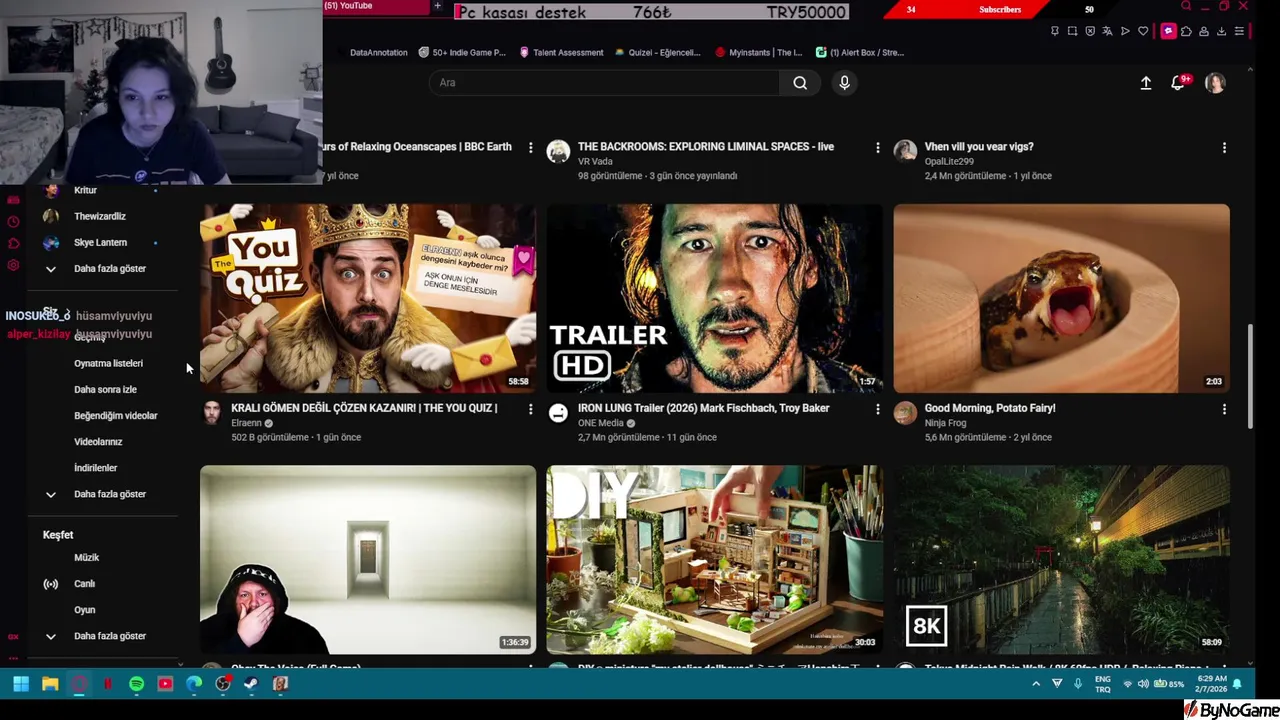The width and height of the screenshot is (1280, 720).
Task: Click the page vertical scrollbar
Action: 1250,378
